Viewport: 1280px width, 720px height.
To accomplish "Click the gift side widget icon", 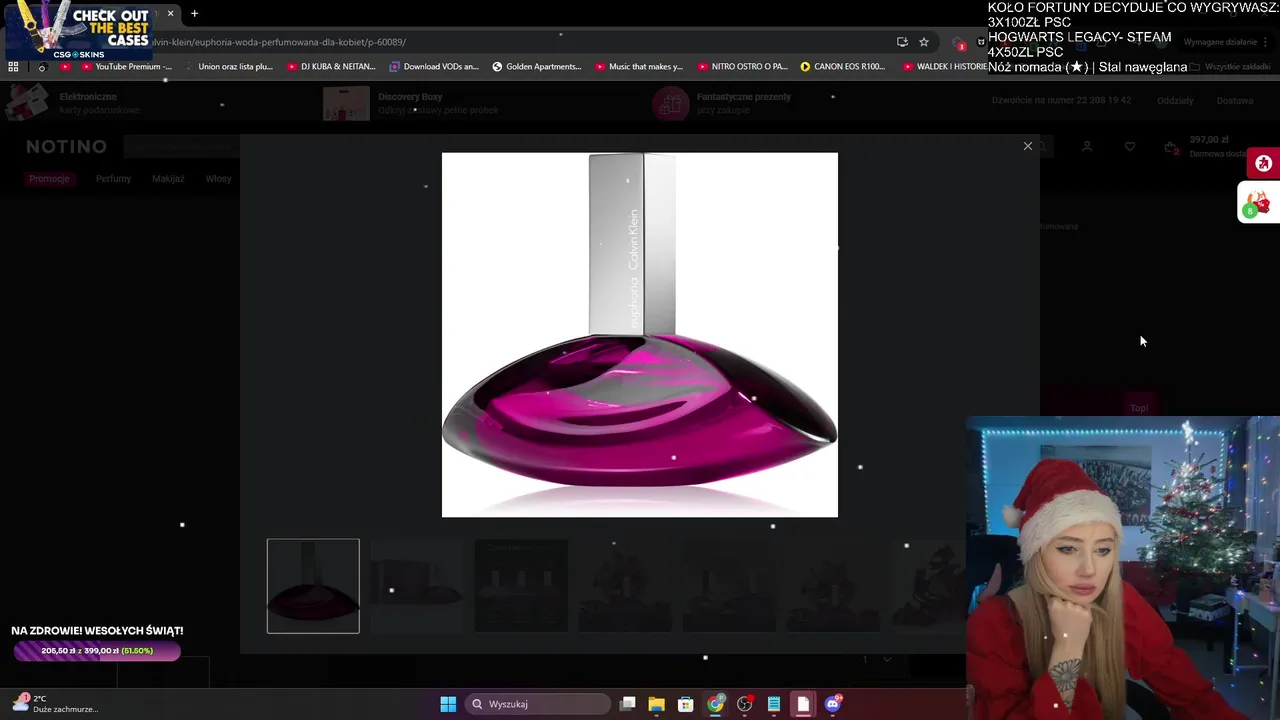I will (1258, 204).
